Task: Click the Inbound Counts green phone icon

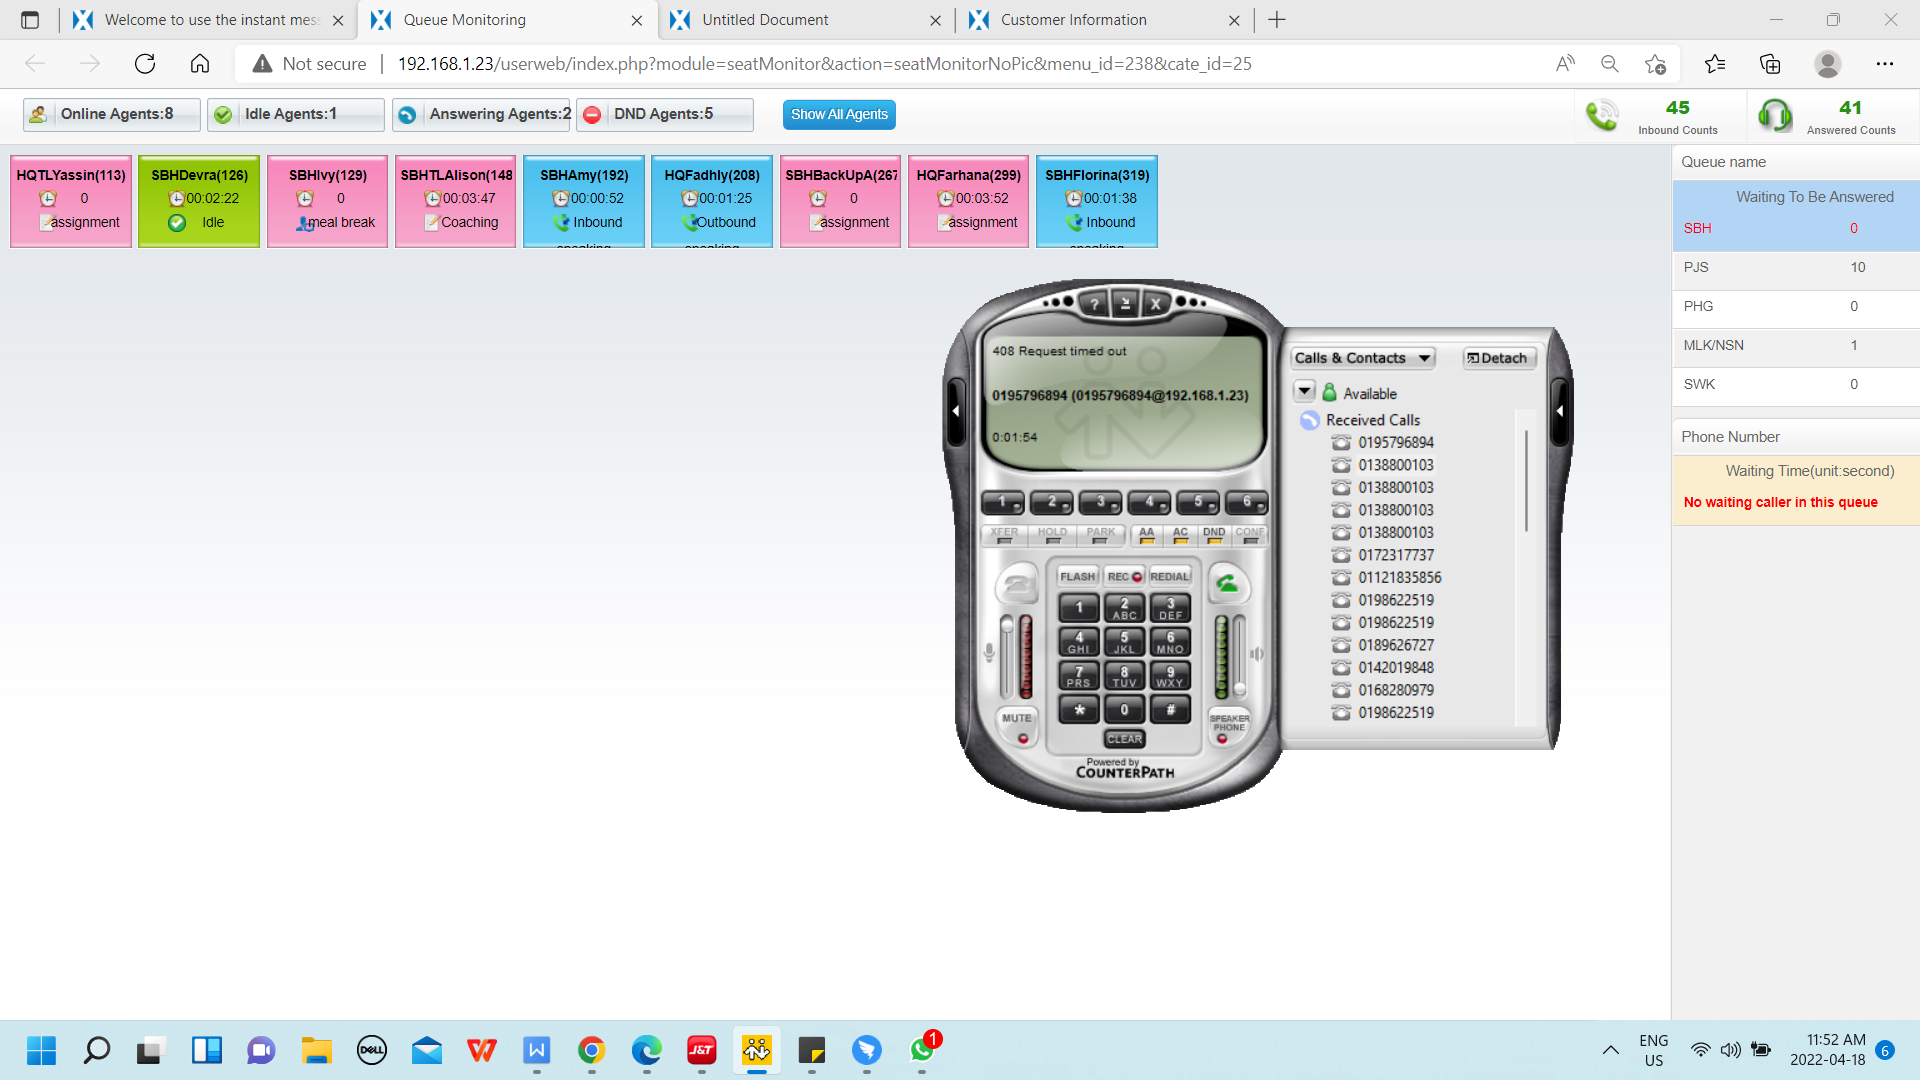Action: 1602,116
